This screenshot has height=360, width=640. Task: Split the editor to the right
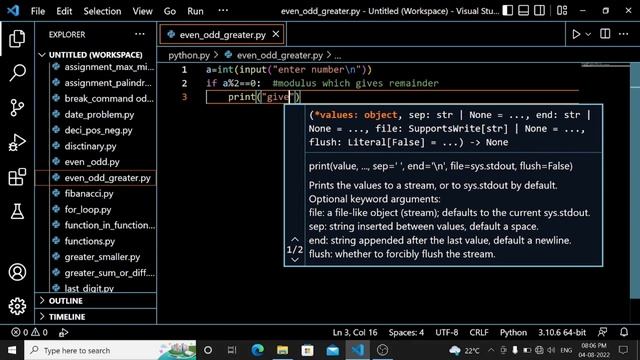[x=605, y=34]
